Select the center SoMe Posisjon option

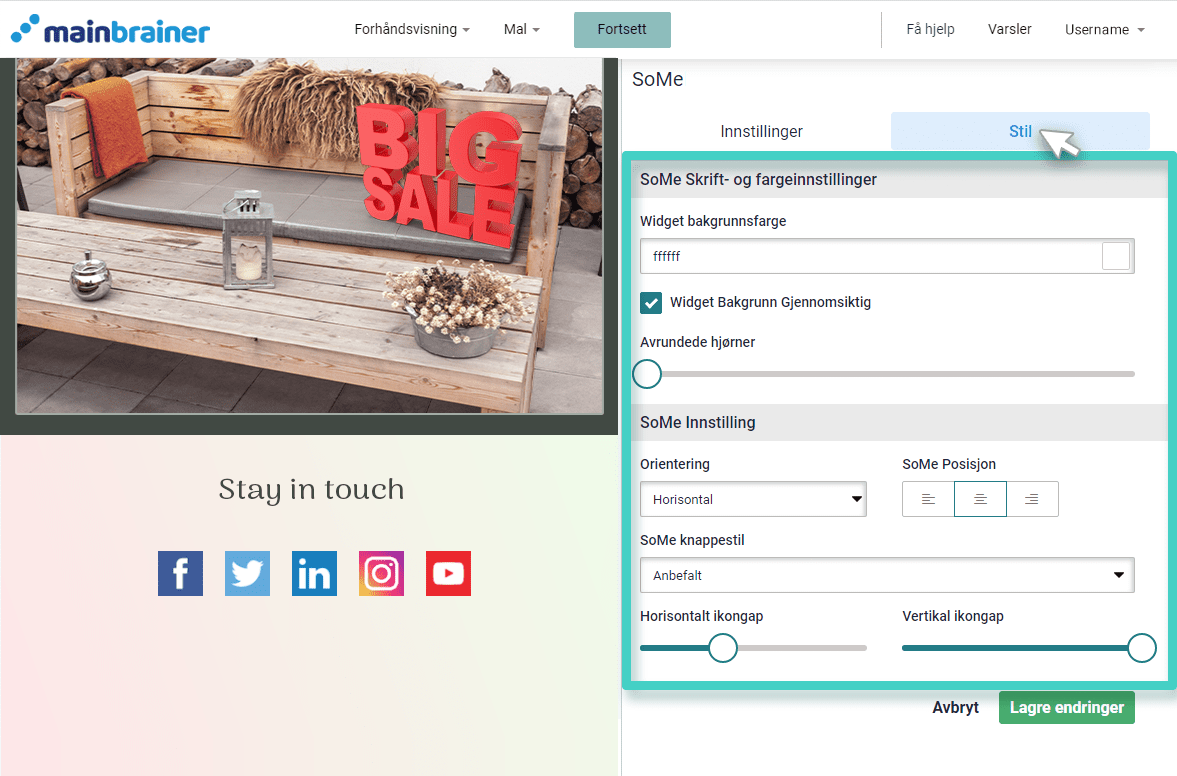pyautogui.click(x=980, y=498)
